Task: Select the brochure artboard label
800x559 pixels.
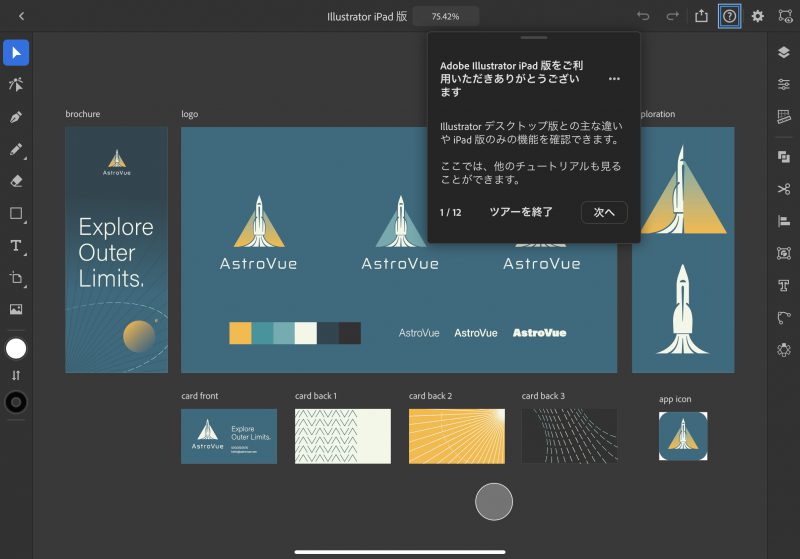Action: (83, 114)
